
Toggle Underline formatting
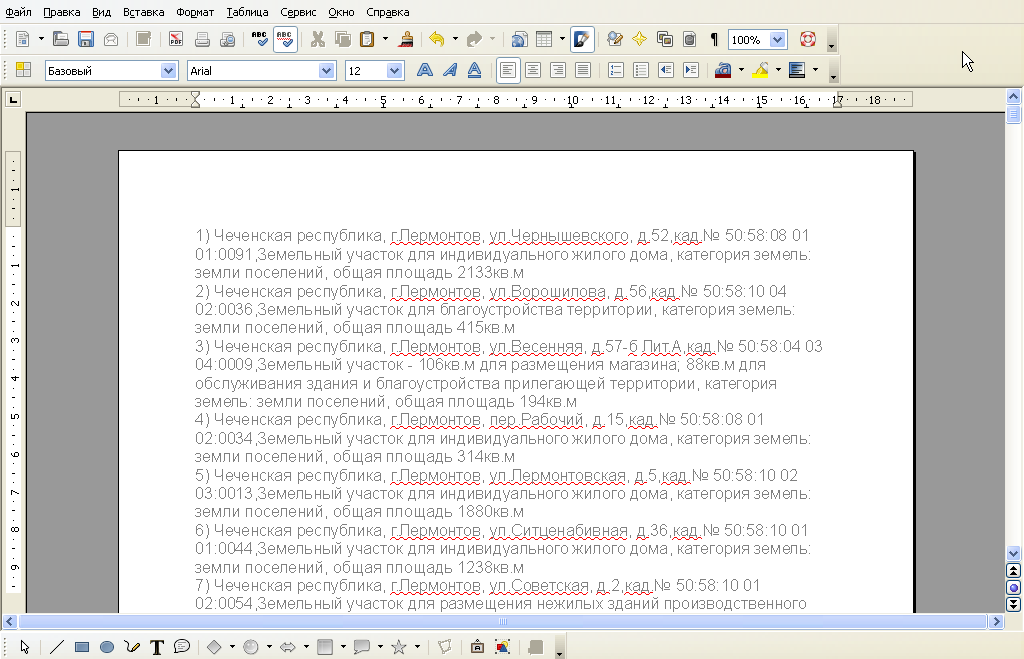[475, 70]
